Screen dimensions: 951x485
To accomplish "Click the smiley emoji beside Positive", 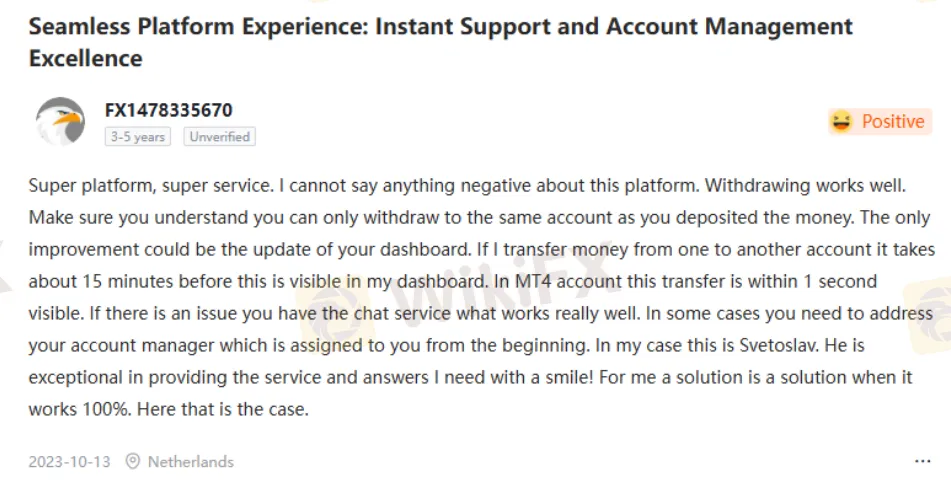I will coord(841,122).
